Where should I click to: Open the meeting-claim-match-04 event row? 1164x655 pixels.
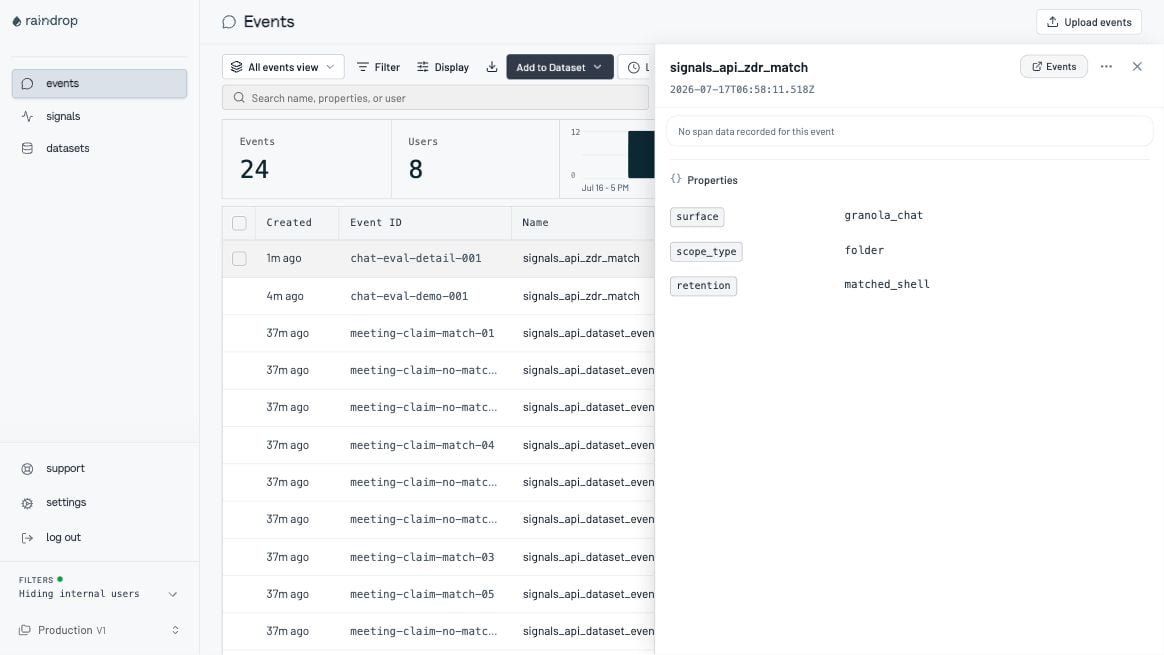tap(438, 445)
